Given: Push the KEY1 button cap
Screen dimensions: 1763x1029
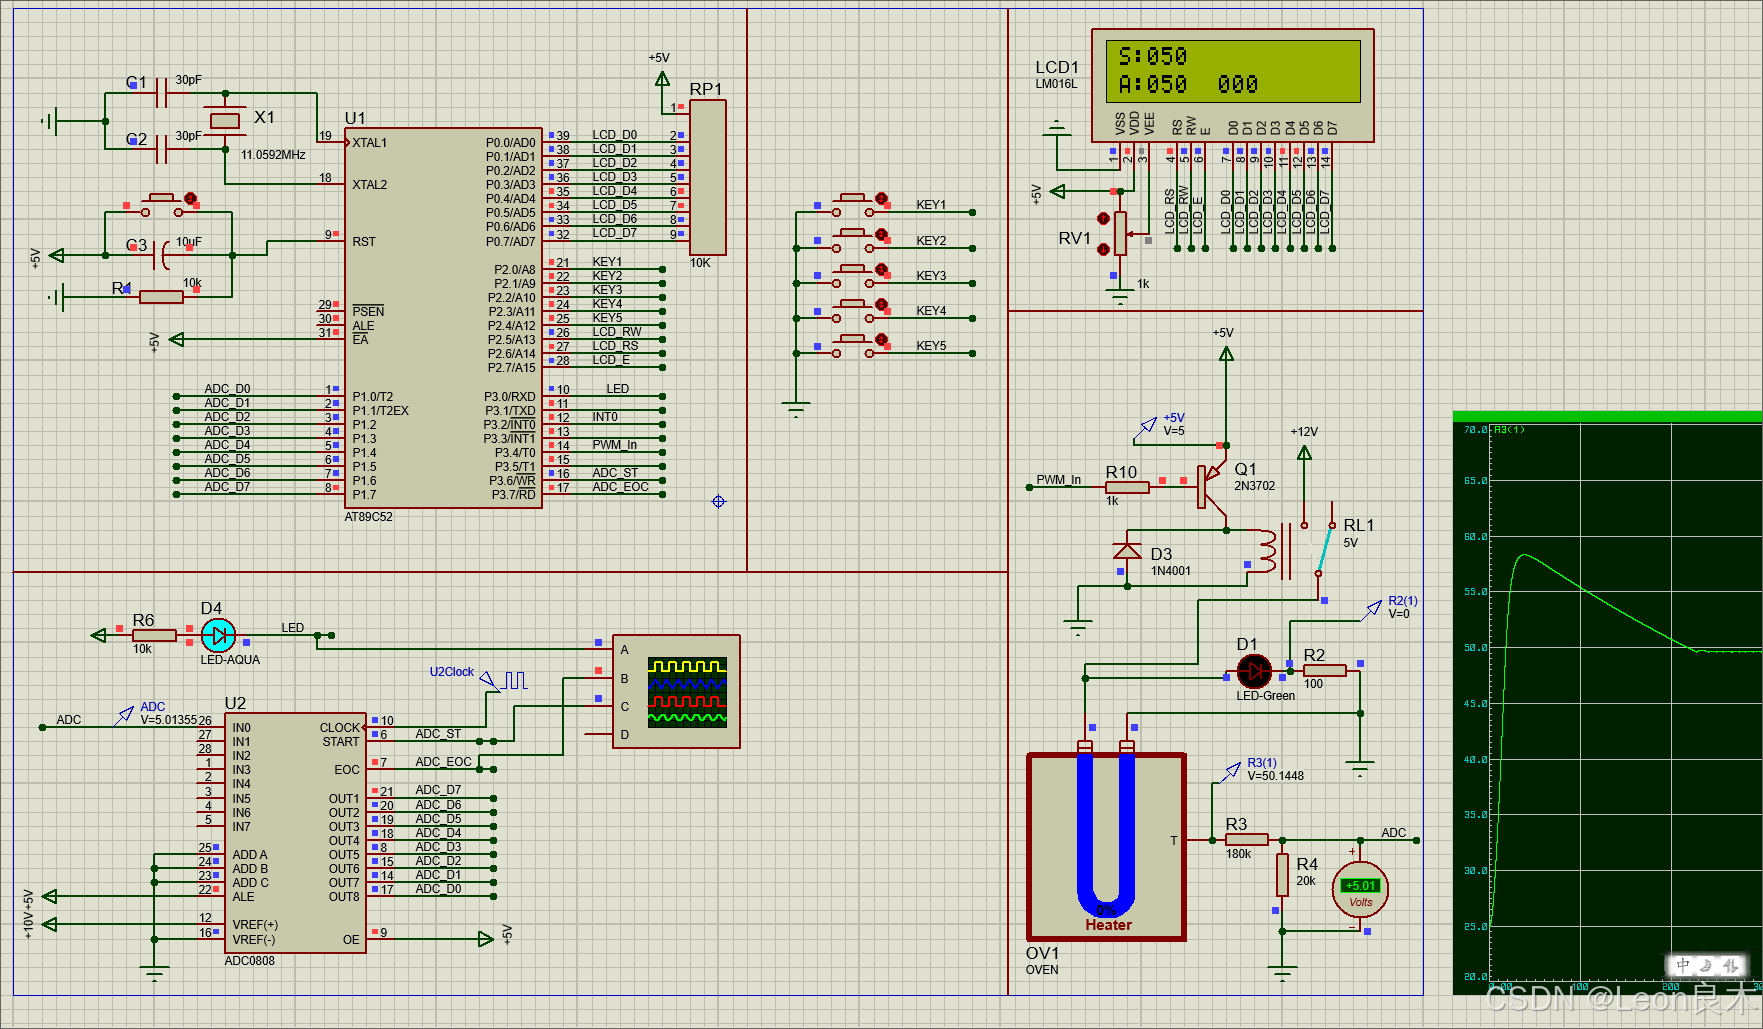Looking at the screenshot, I should [852, 198].
